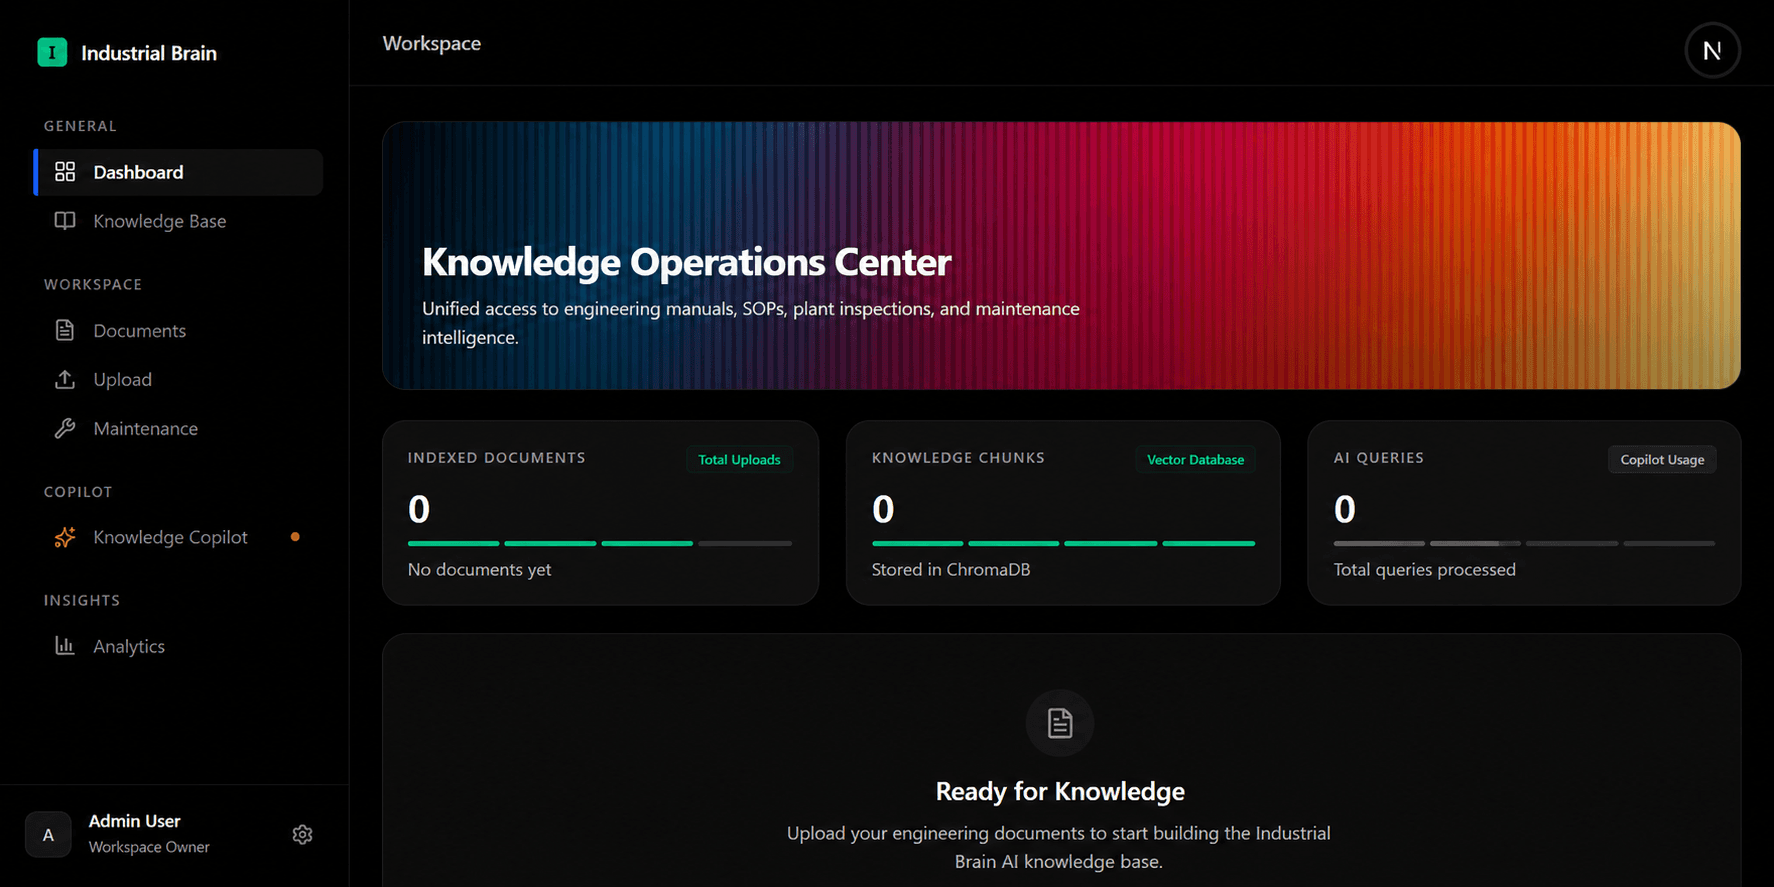The image size is (1774, 887).
Task: Click the round N avatar at top right
Action: (x=1712, y=50)
